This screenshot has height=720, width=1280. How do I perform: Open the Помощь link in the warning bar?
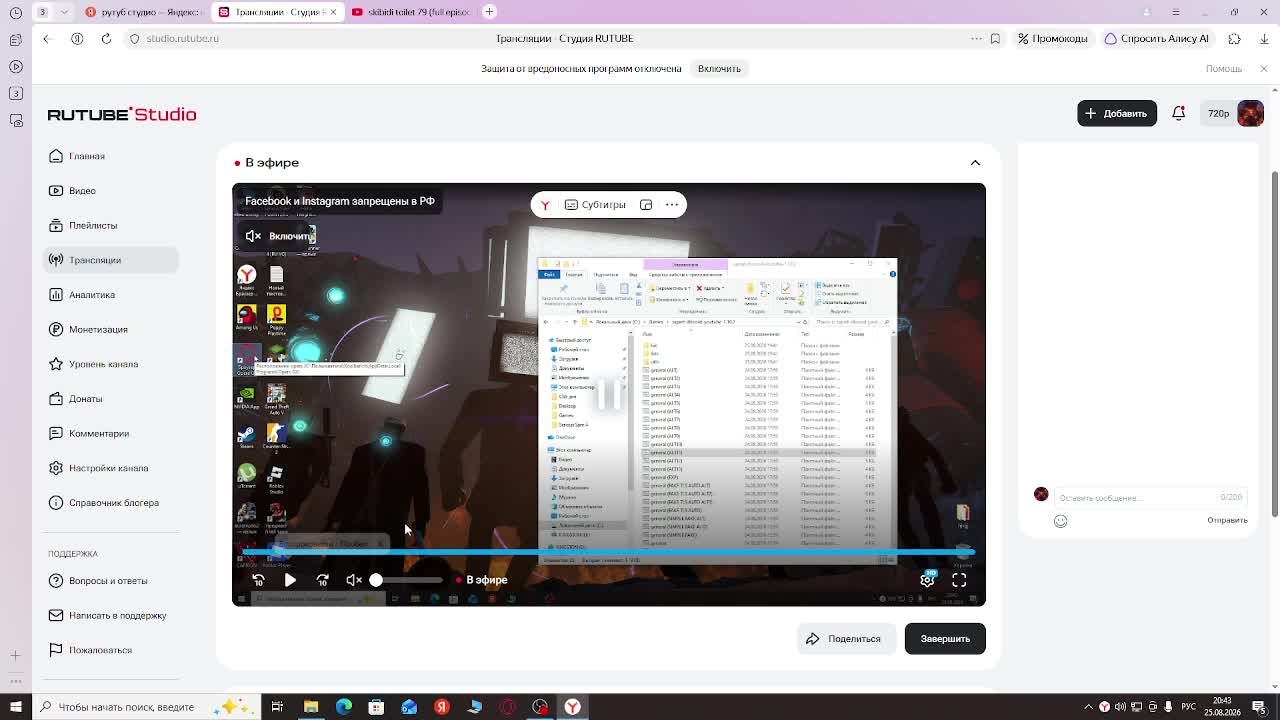[x=1224, y=69]
